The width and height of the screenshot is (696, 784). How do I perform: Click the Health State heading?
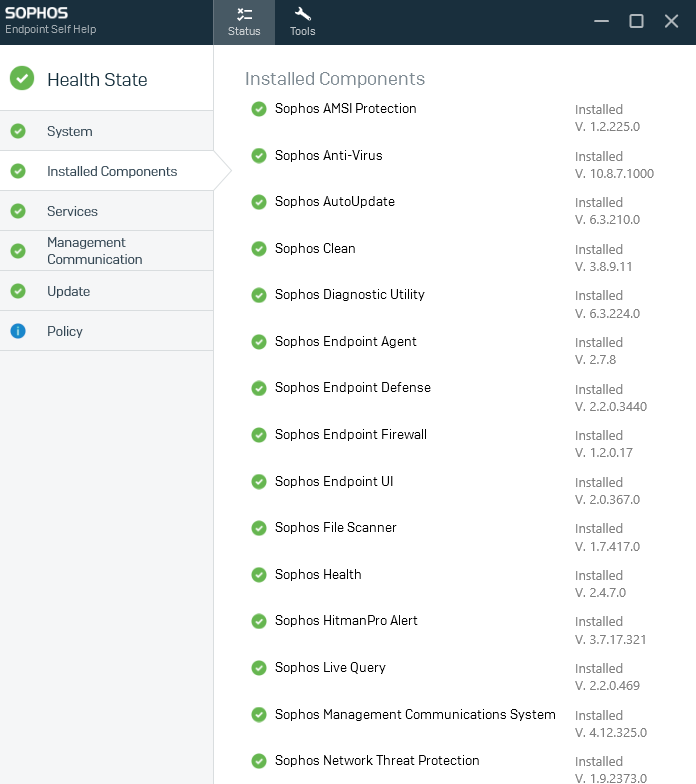[x=97, y=80]
